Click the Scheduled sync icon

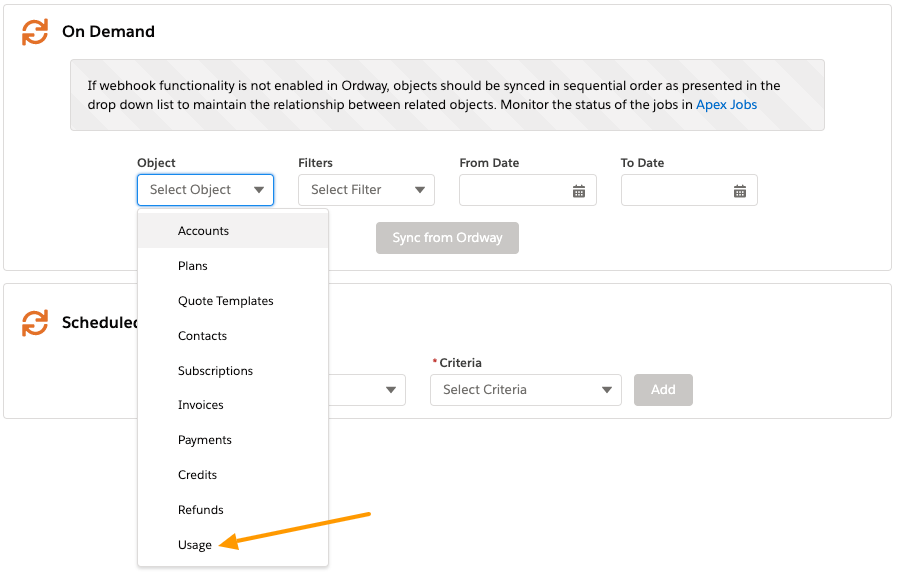[x=35, y=323]
